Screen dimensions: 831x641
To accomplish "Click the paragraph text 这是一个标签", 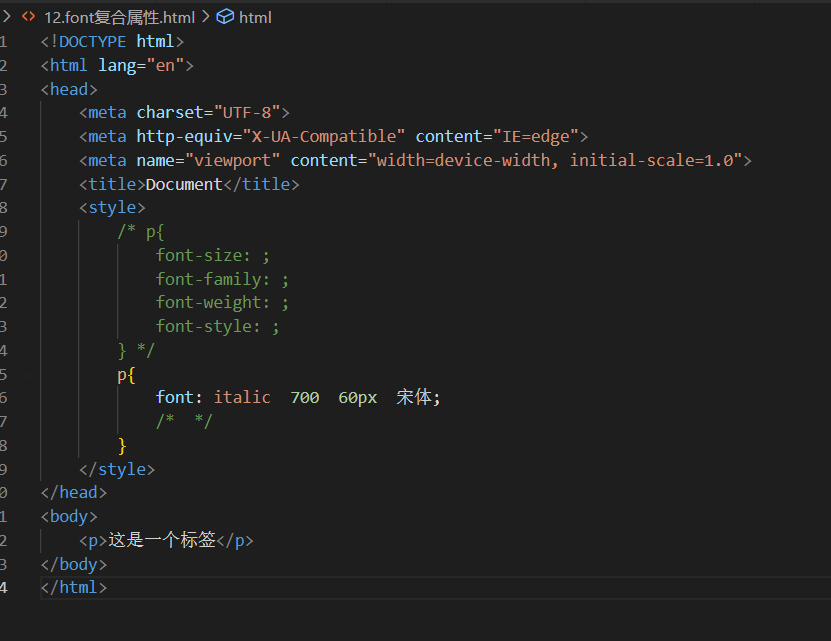I will point(162,540).
